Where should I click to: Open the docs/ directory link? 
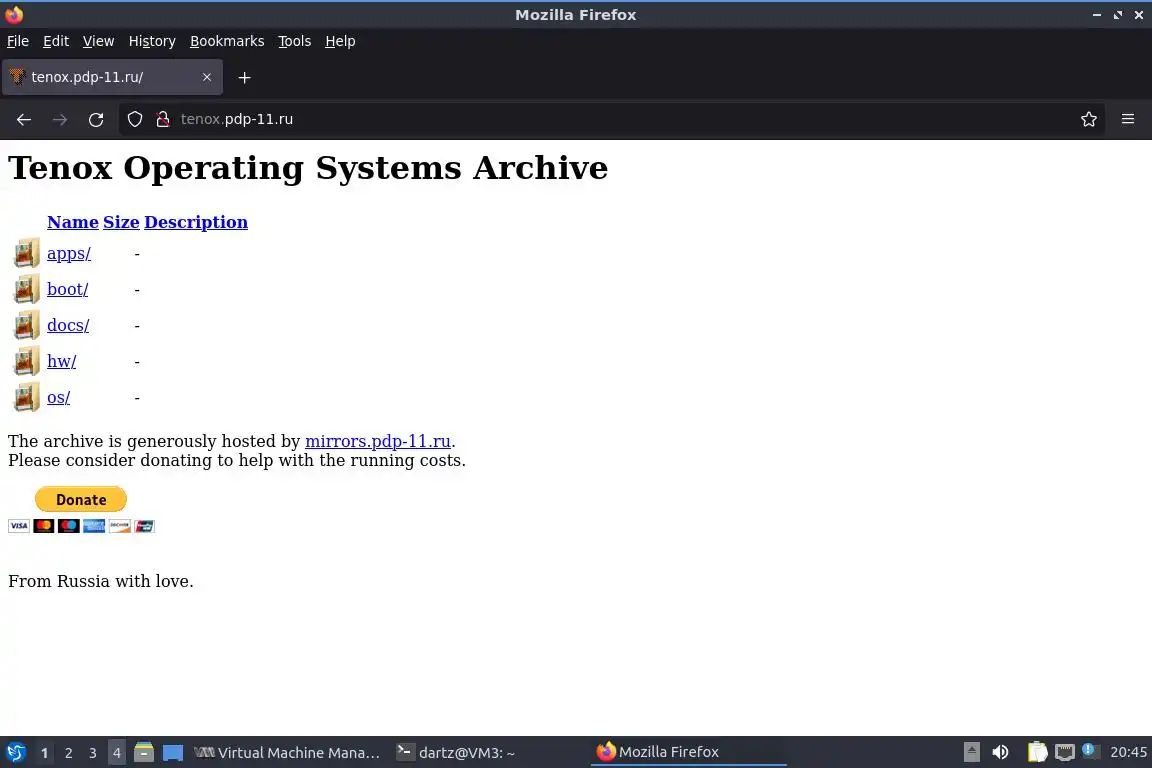coord(68,326)
